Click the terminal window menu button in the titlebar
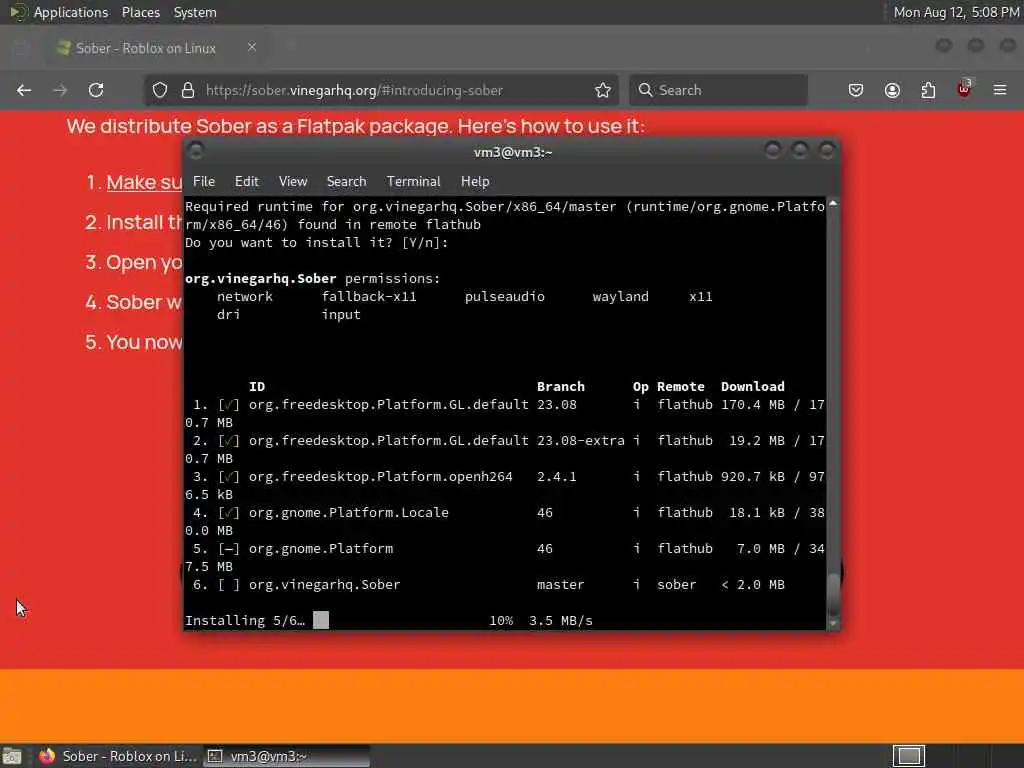 [x=196, y=151]
